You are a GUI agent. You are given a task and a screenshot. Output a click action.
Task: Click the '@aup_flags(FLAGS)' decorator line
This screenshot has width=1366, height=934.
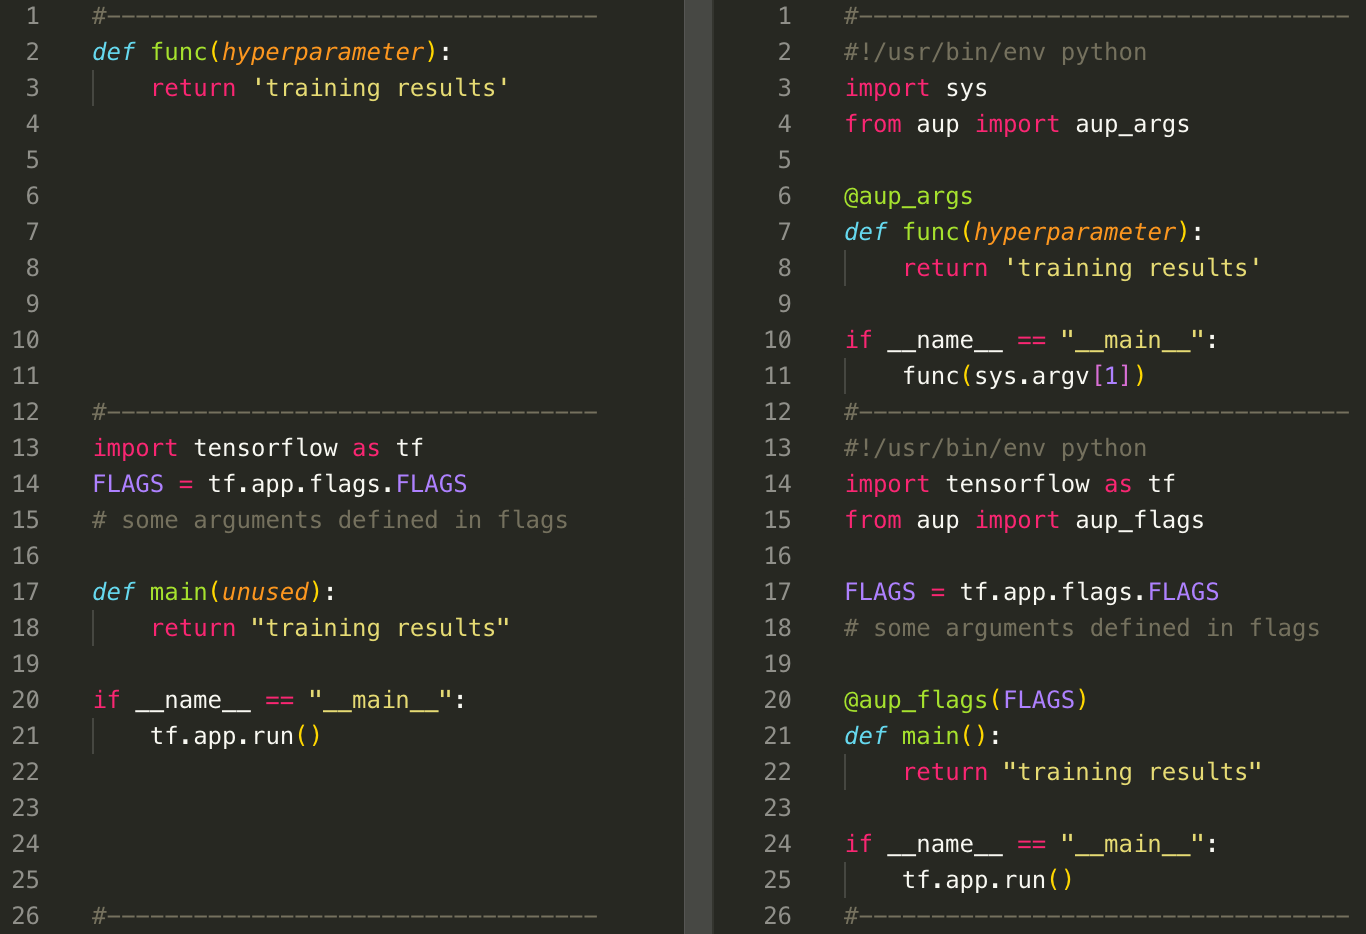[x=966, y=700]
